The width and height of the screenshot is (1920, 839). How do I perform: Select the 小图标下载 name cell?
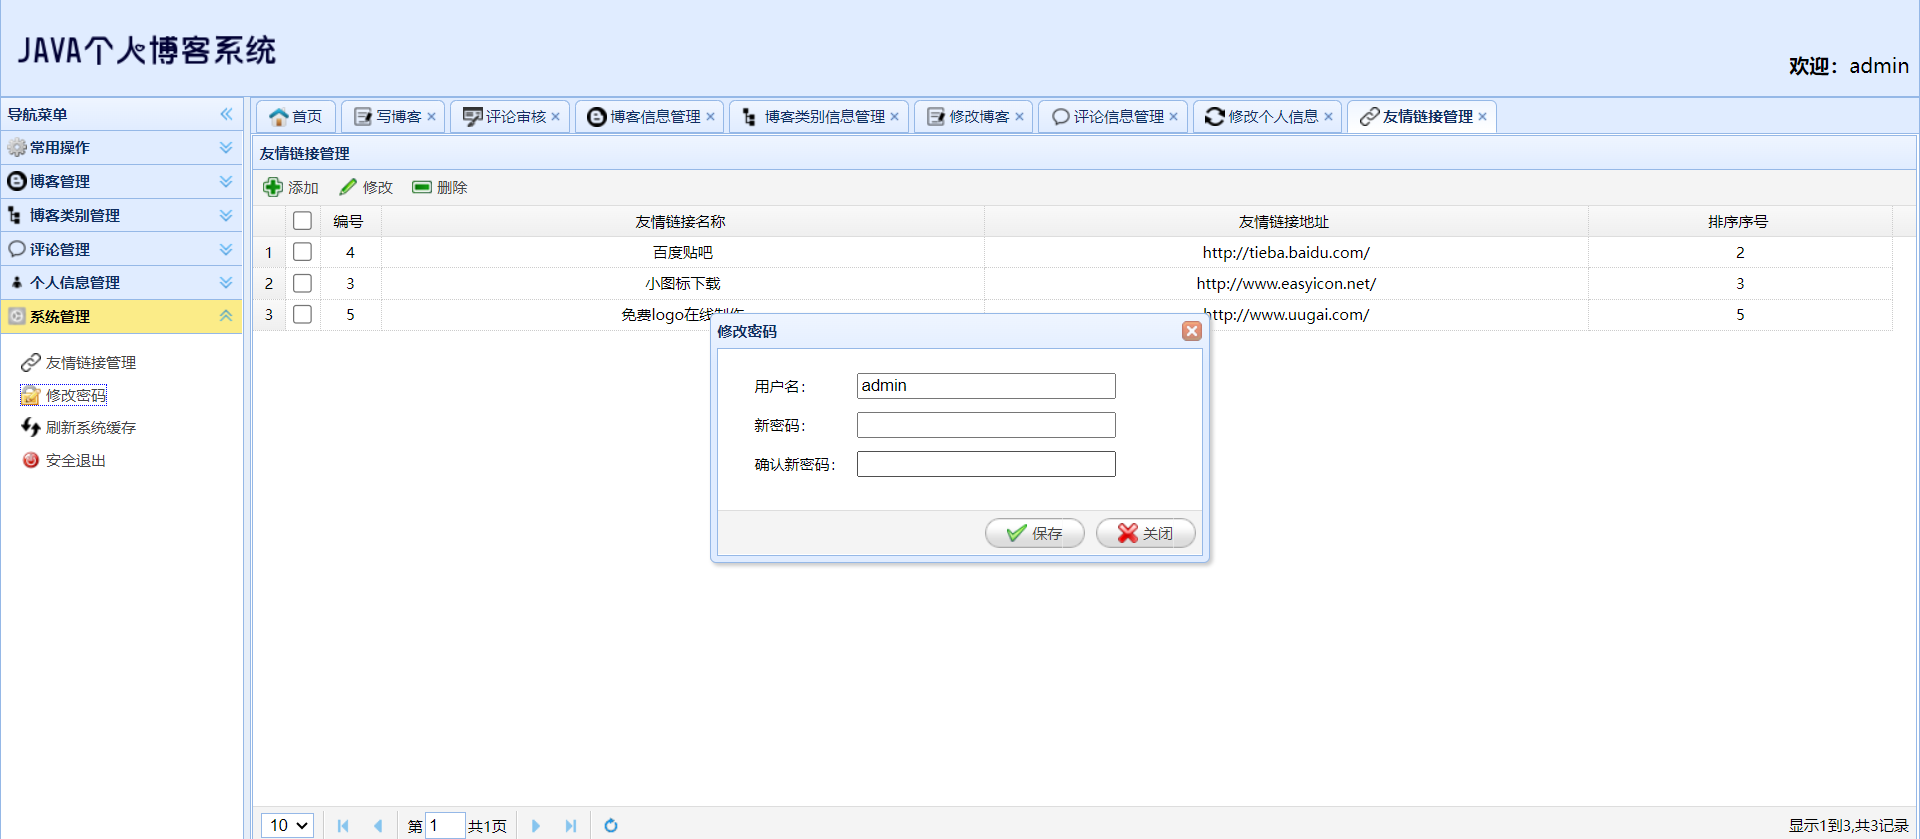pyautogui.click(x=682, y=283)
